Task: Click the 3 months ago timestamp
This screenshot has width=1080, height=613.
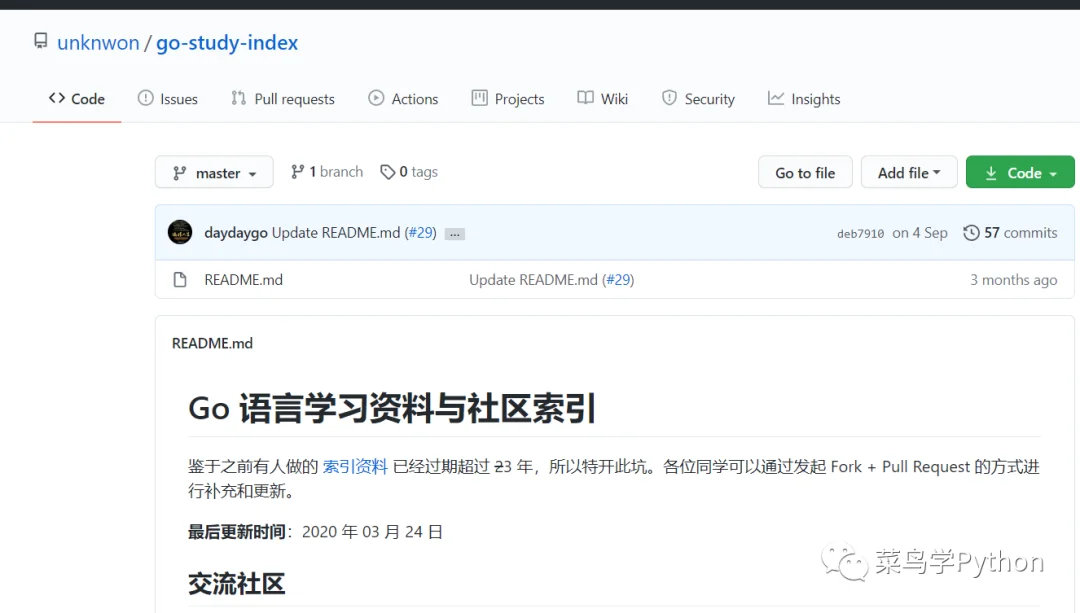Action: (1013, 280)
